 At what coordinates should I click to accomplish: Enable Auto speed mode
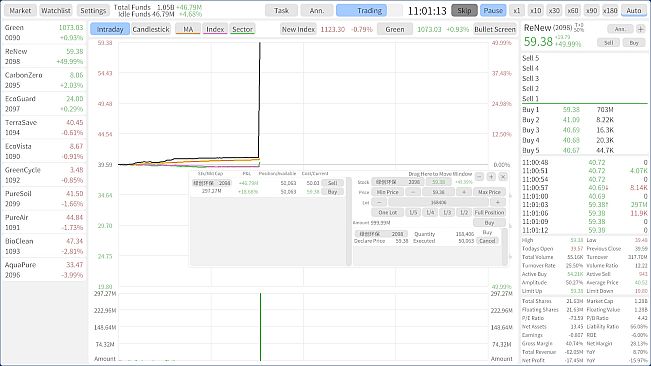click(634, 10)
